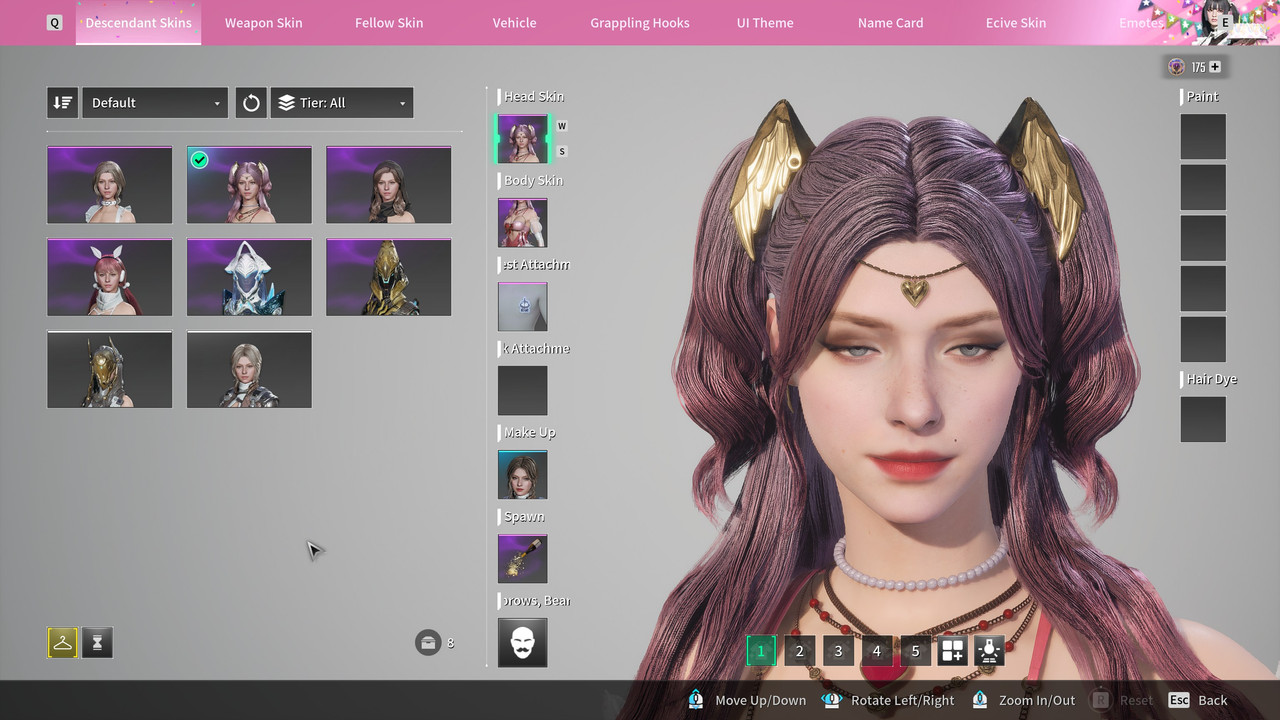Viewport: 1280px width, 720px height.
Task: Click the Reset button
Action: tap(1121, 700)
